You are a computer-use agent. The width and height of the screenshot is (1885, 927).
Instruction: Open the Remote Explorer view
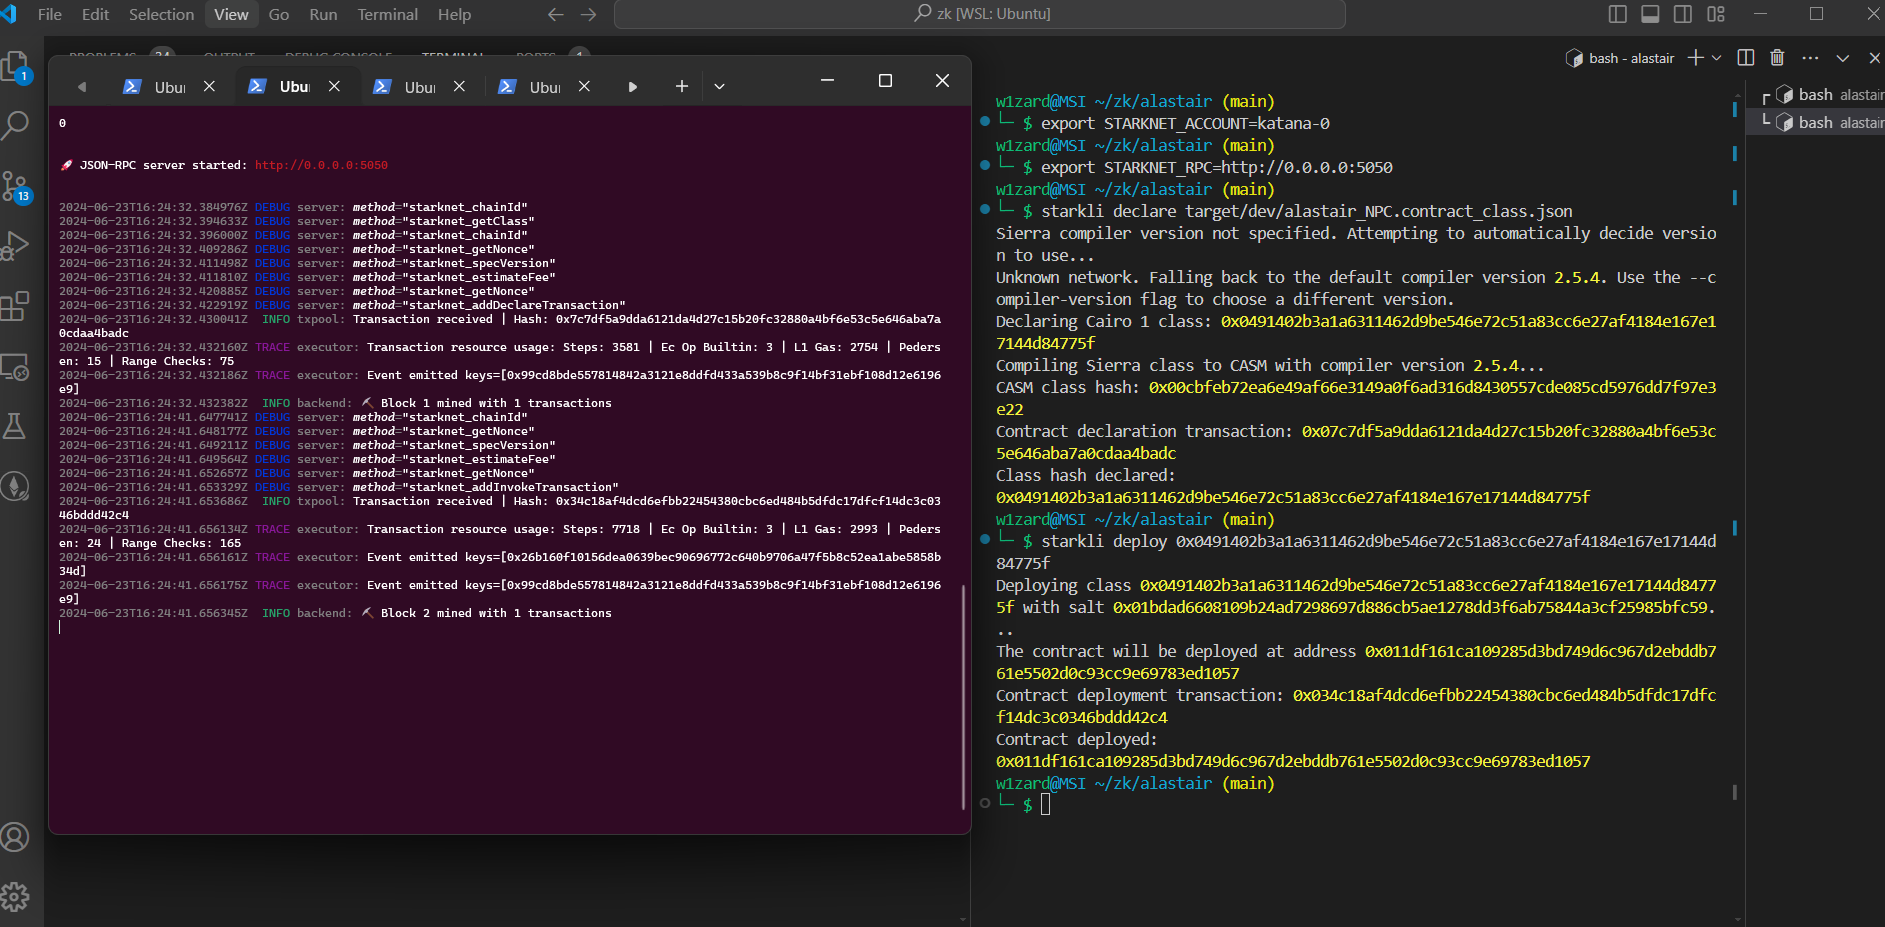pyautogui.click(x=15, y=366)
